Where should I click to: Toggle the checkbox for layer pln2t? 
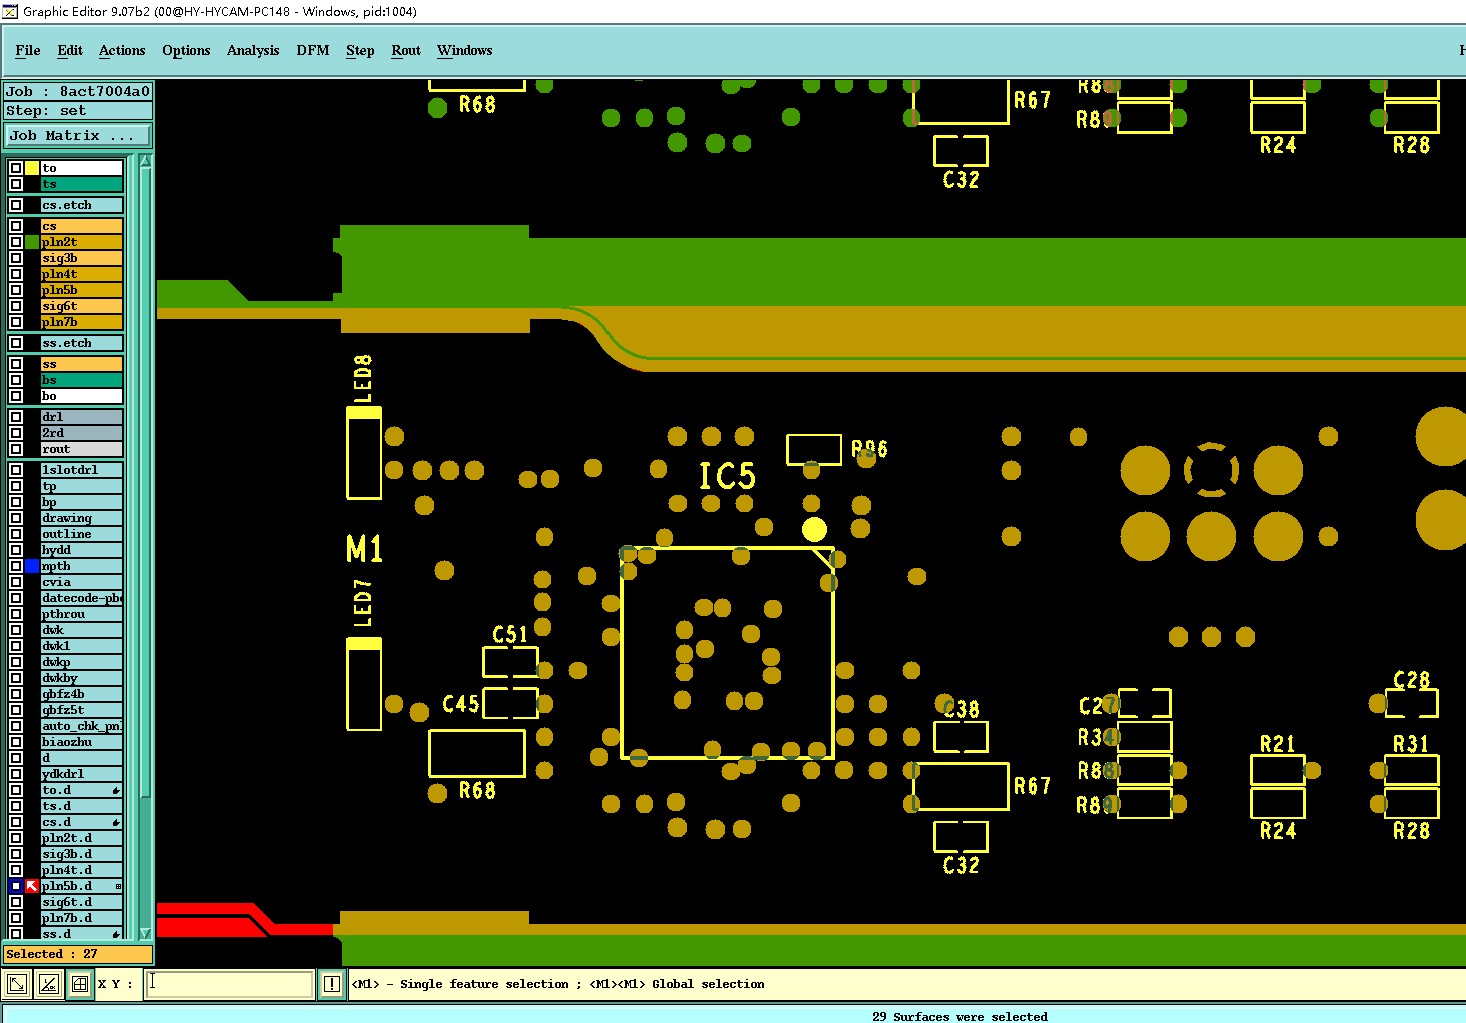point(16,242)
